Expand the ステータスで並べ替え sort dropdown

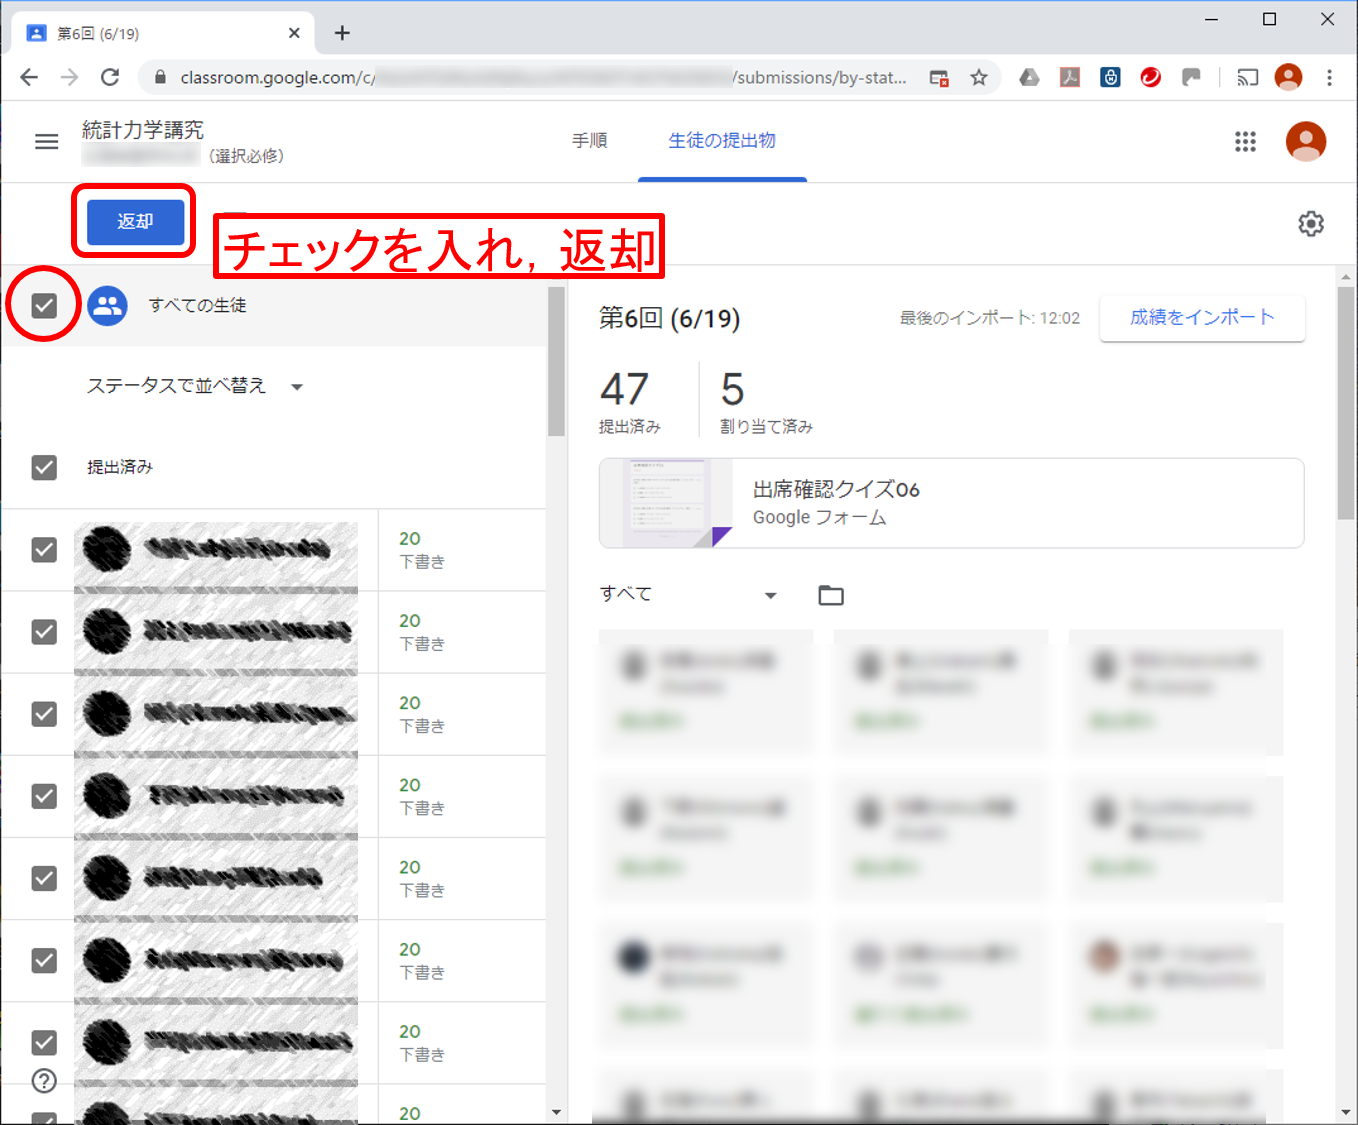(x=195, y=386)
